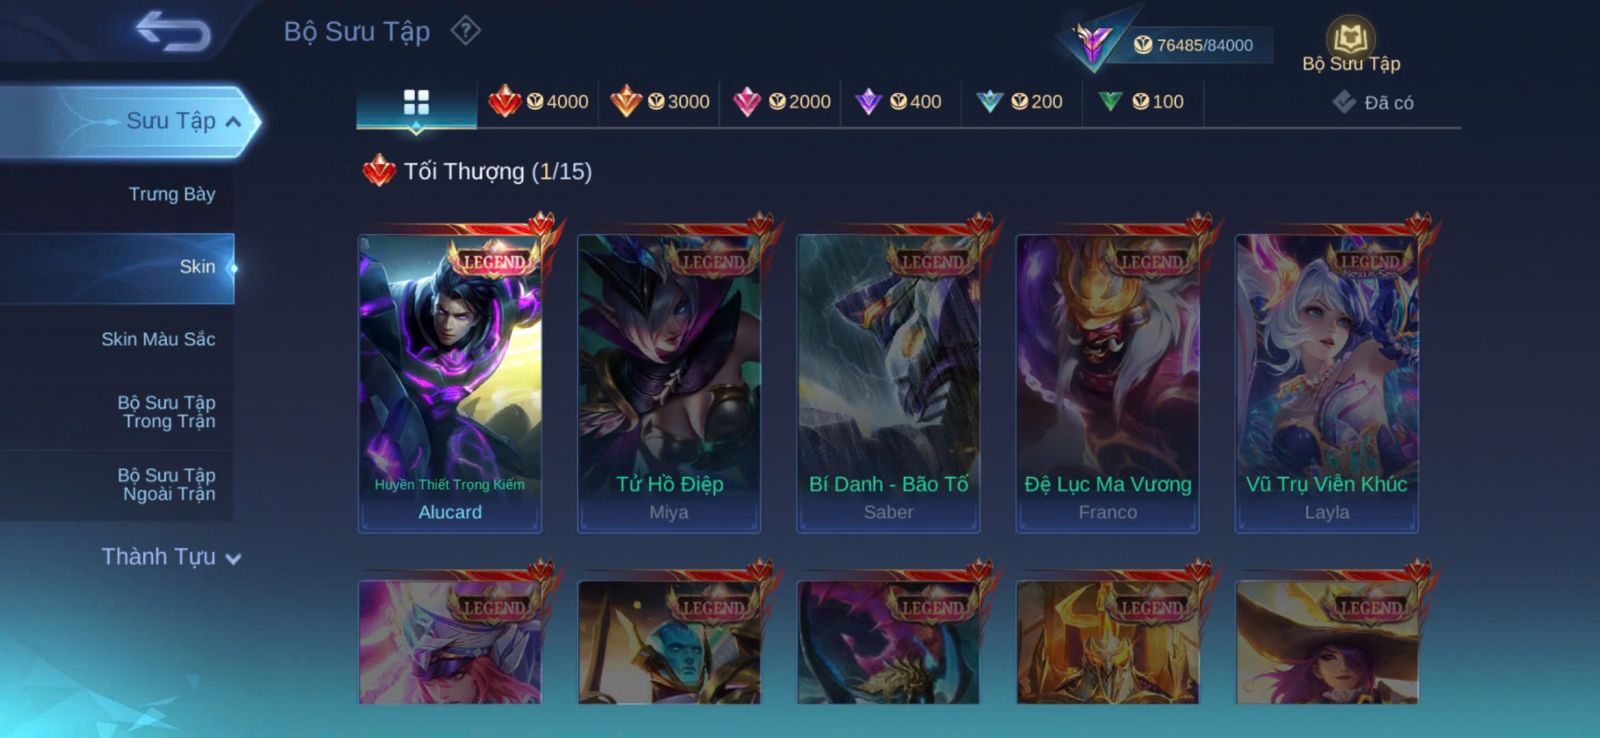The height and width of the screenshot is (738, 1600).
Task: Open Layla Vũ Trụ Viên Khúc skin card
Action: point(1327,384)
